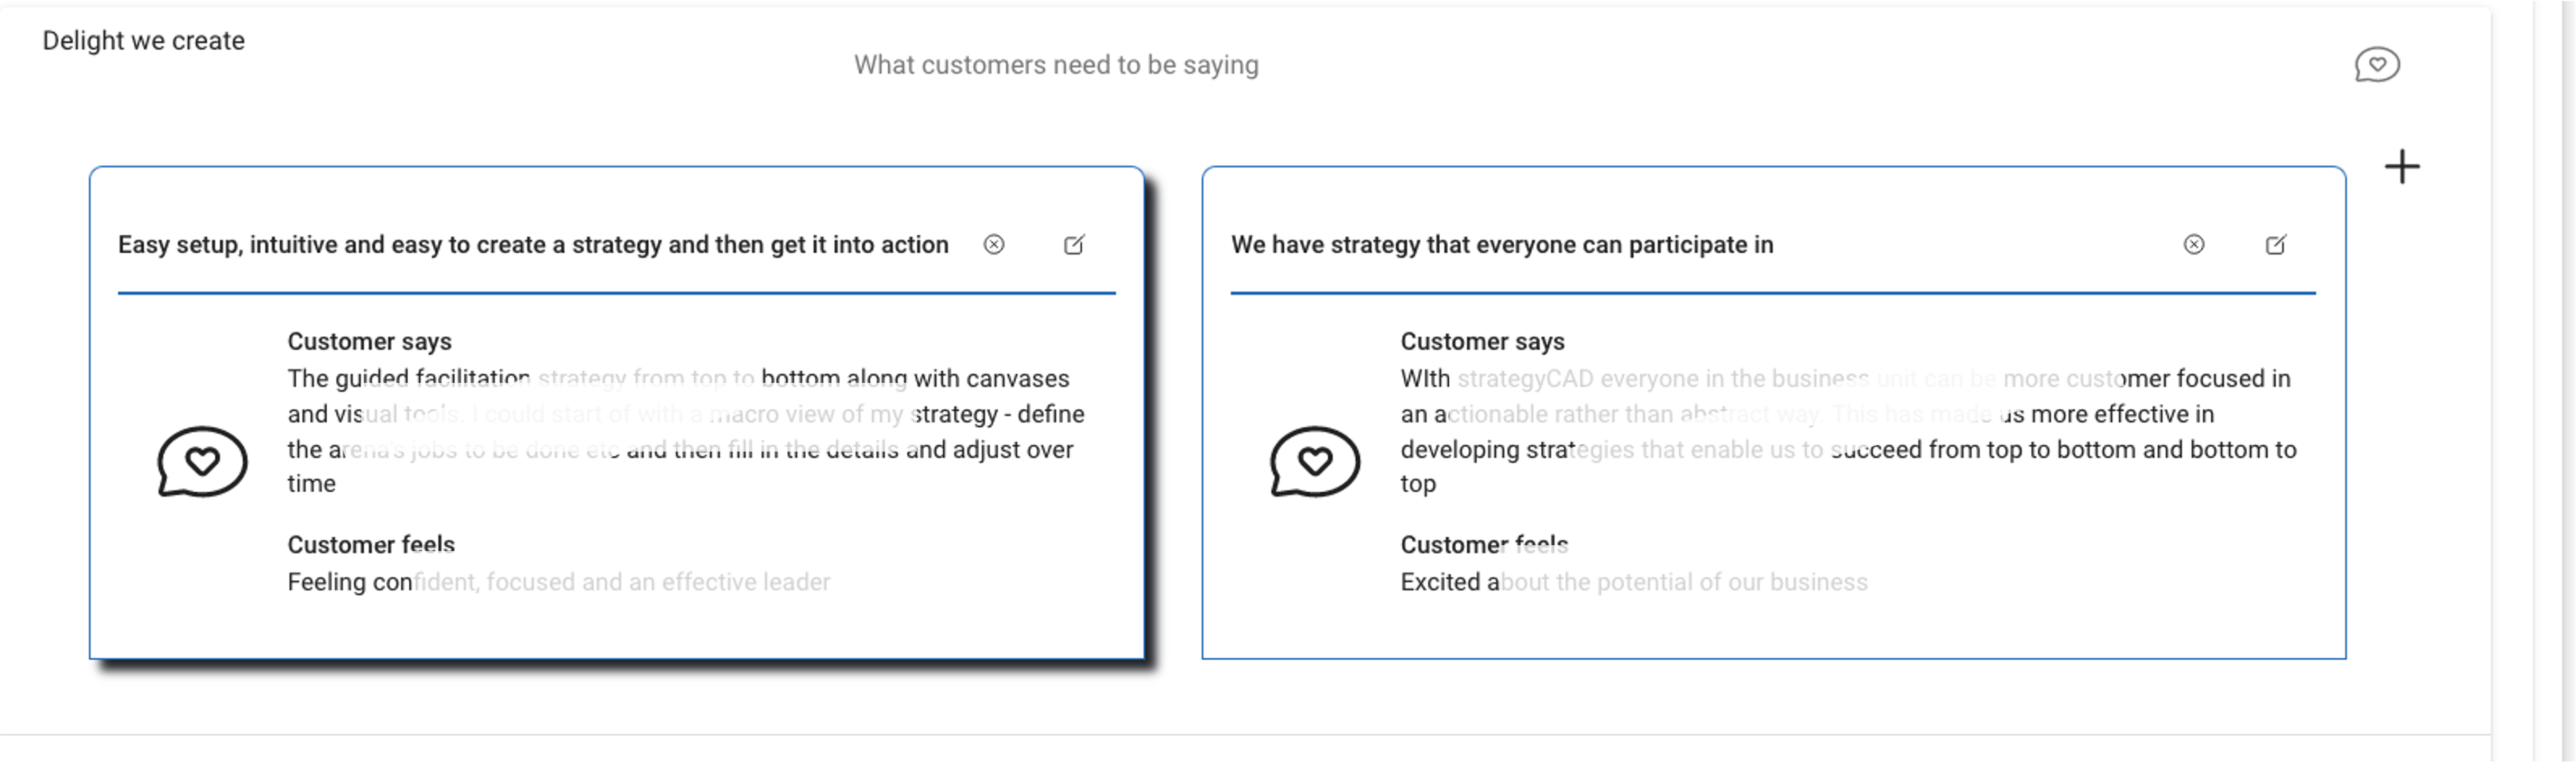This screenshot has width=2576, height=763.
Task: Select the "Excited about the potential" text
Action: [1633, 582]
